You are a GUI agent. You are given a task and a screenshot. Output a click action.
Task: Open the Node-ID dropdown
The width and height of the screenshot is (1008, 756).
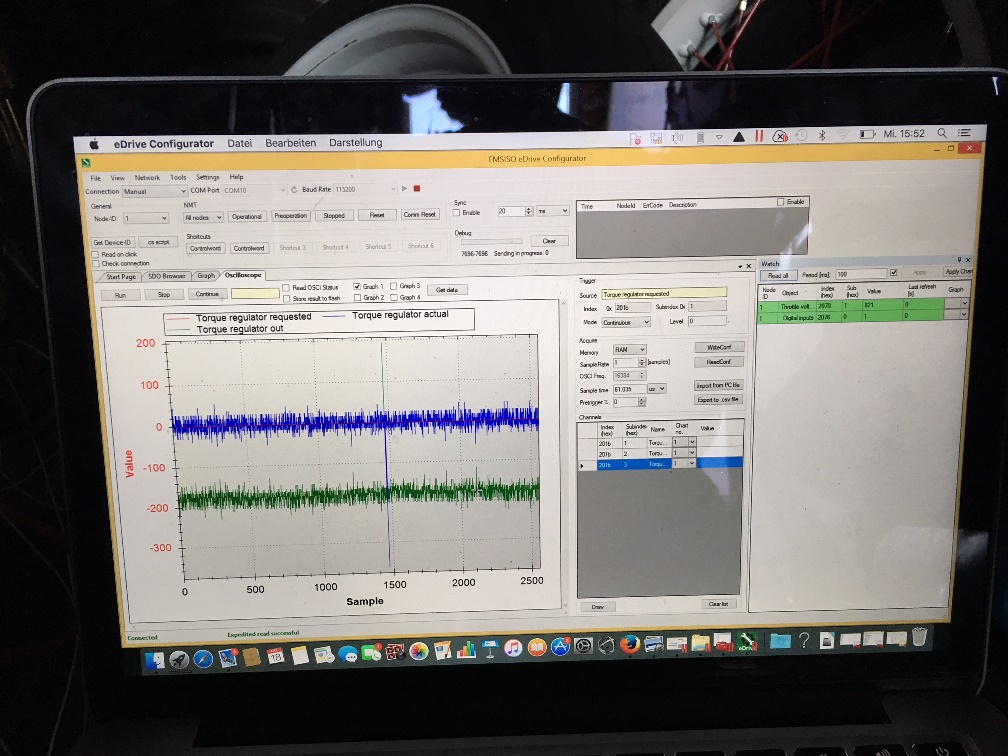(x=146, y=217)
